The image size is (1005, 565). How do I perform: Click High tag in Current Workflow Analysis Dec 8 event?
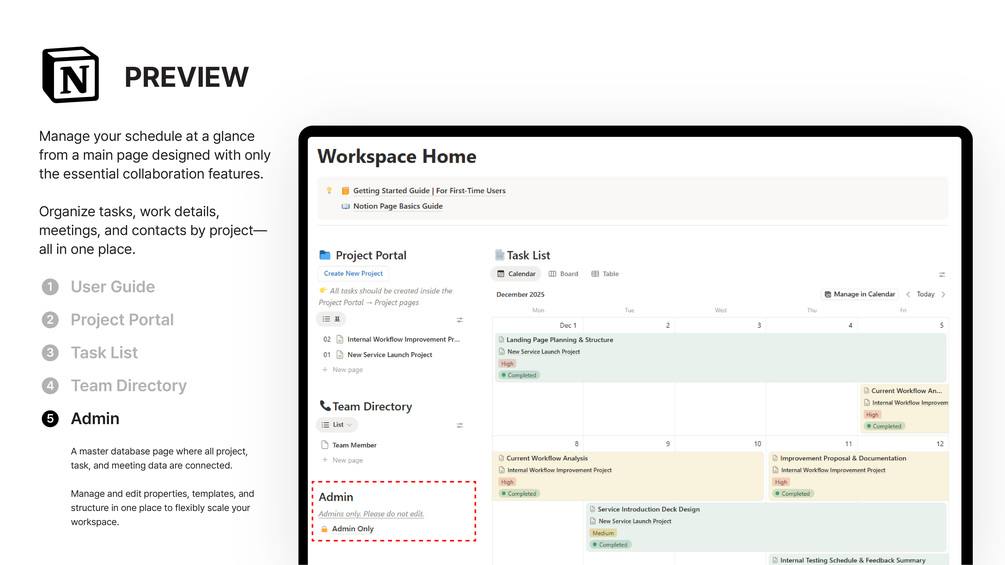508,482
